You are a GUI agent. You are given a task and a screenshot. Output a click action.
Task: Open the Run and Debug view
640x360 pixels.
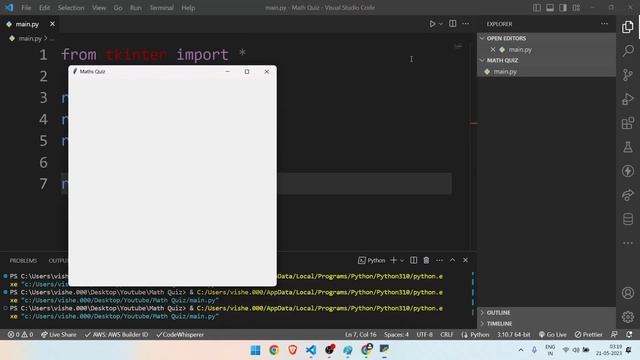point(628,99)
